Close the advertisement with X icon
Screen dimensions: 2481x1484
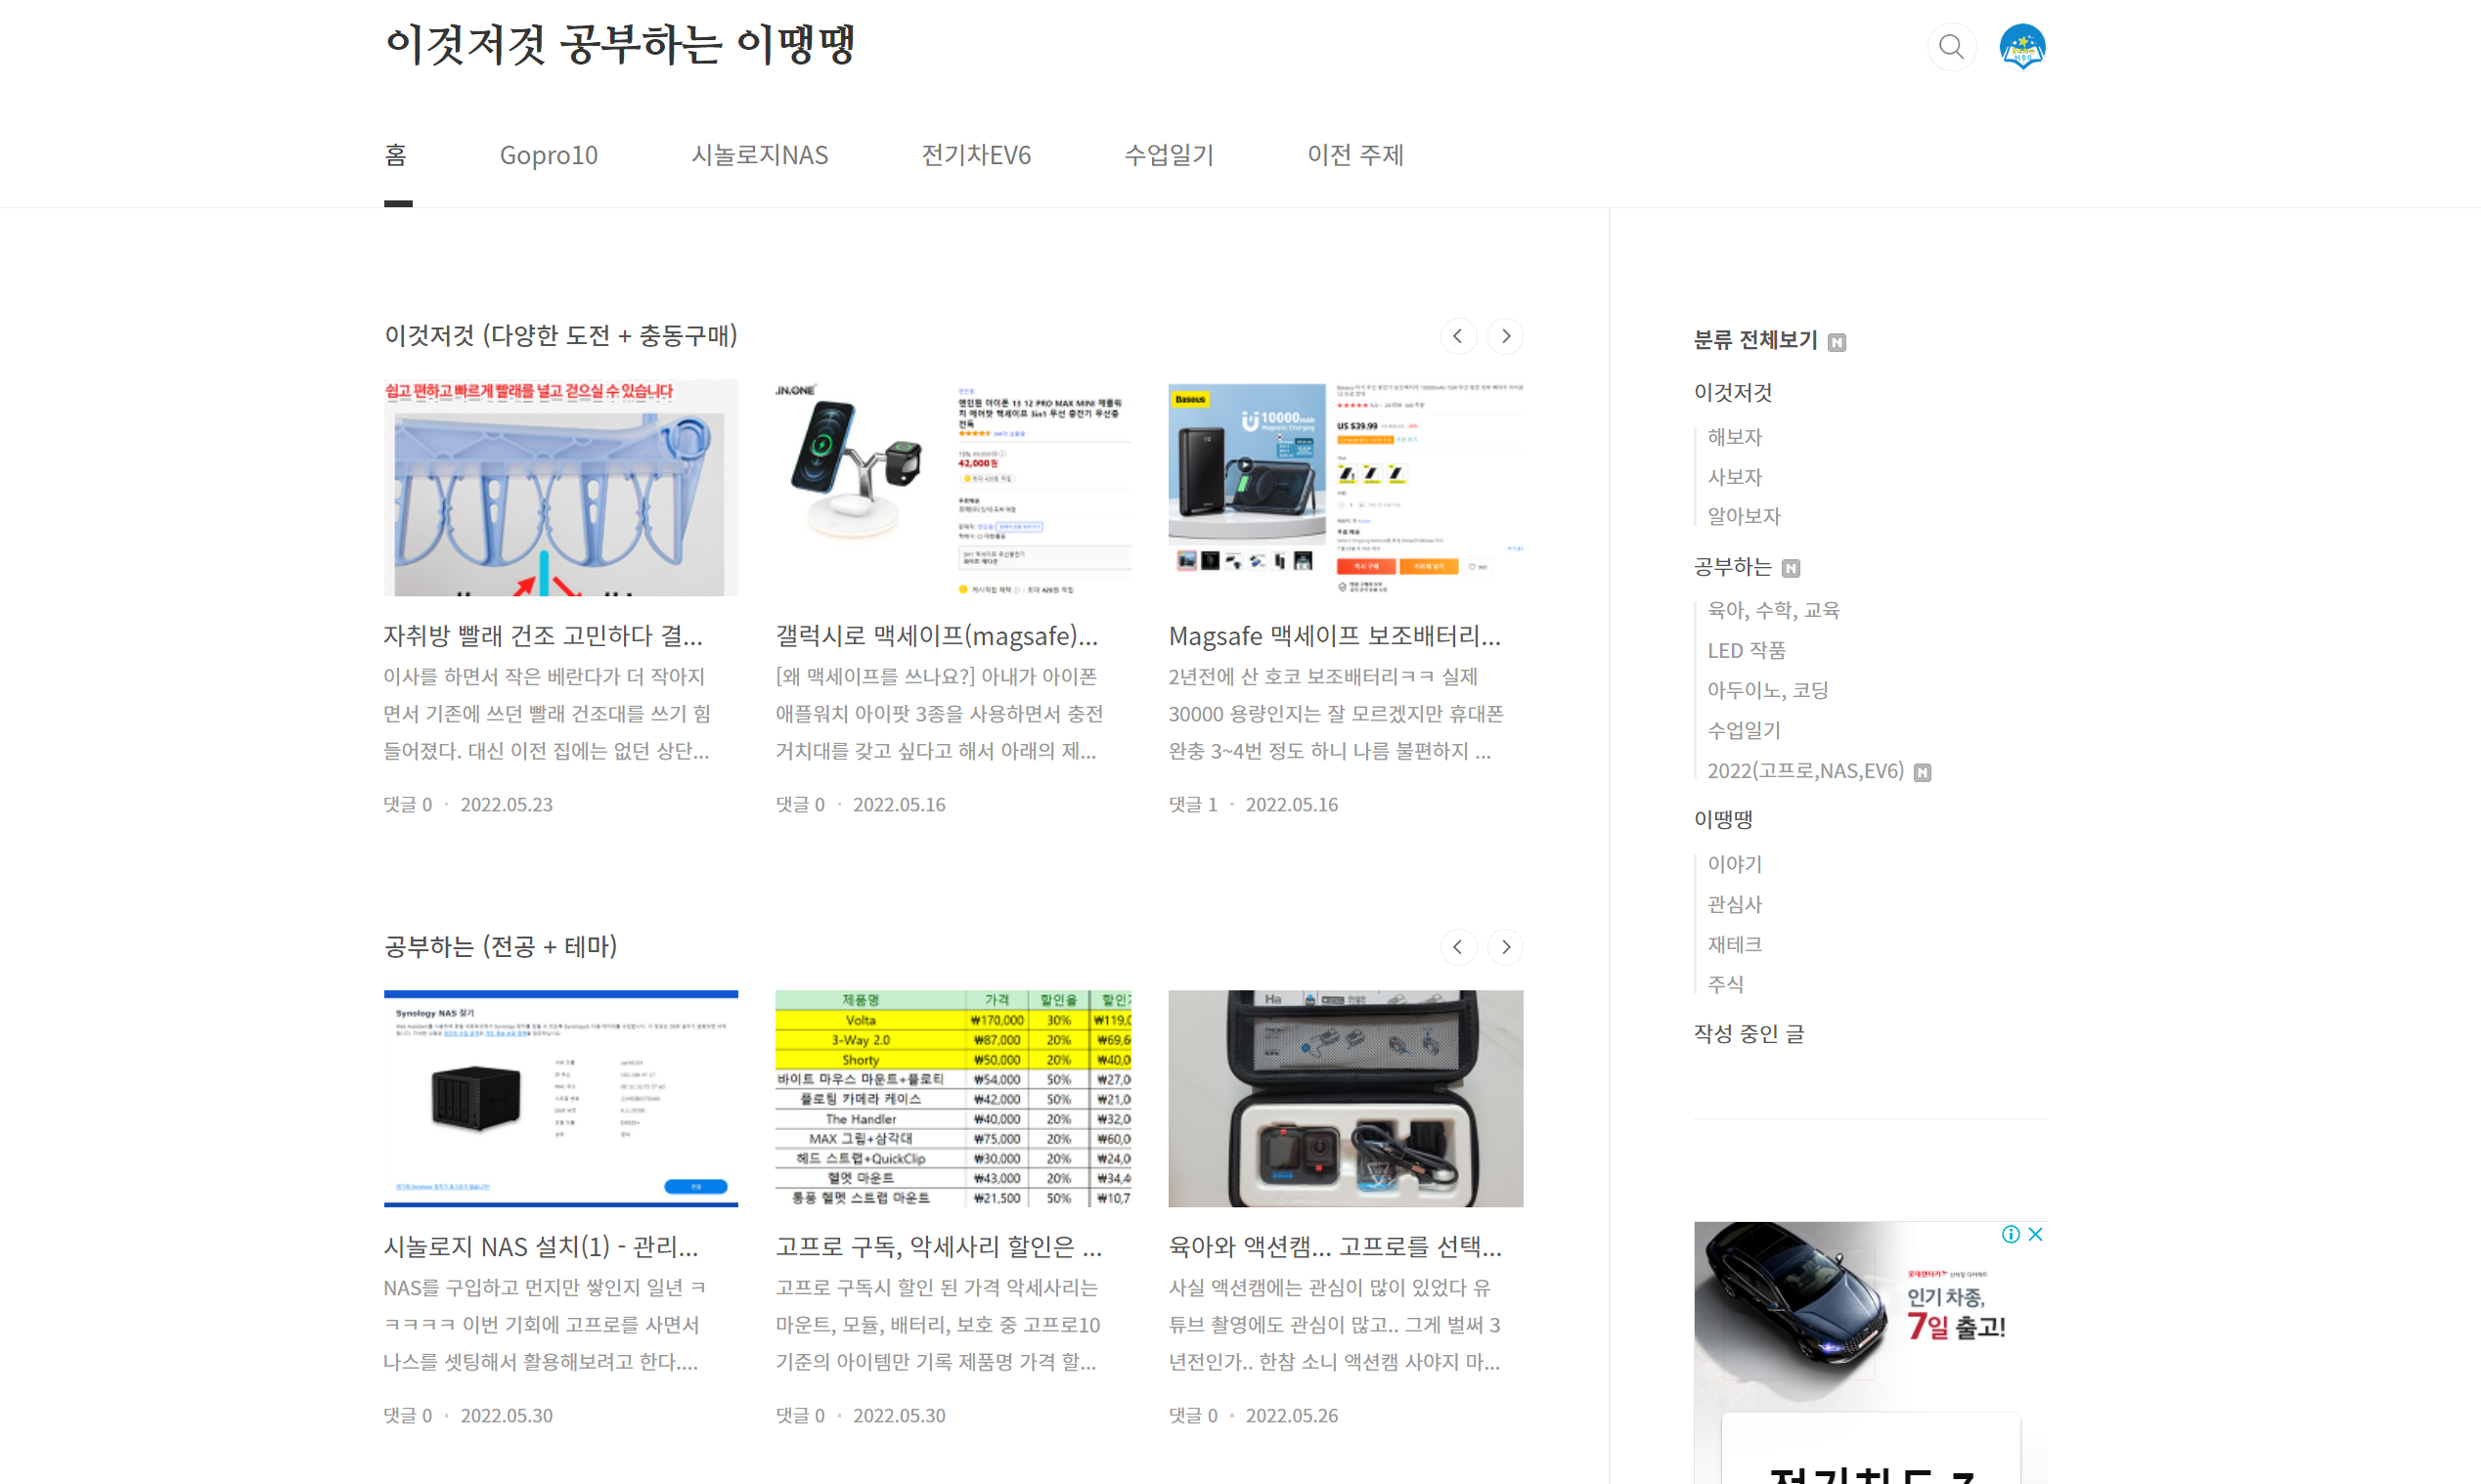pyautogui.click(x=2035, y=1234)
